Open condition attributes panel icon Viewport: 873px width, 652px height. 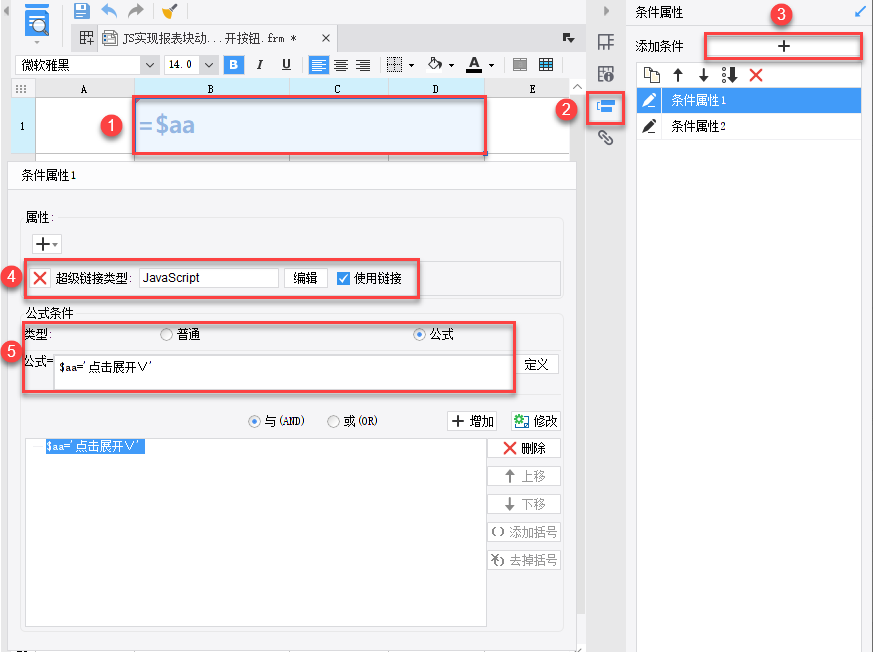606,106
